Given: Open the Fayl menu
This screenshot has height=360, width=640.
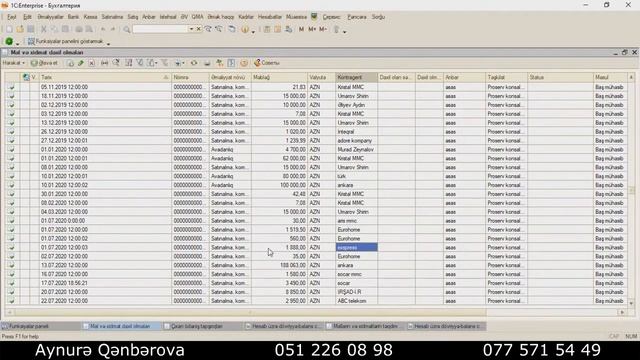Looking at the screenshot, I should pos(11,17).
